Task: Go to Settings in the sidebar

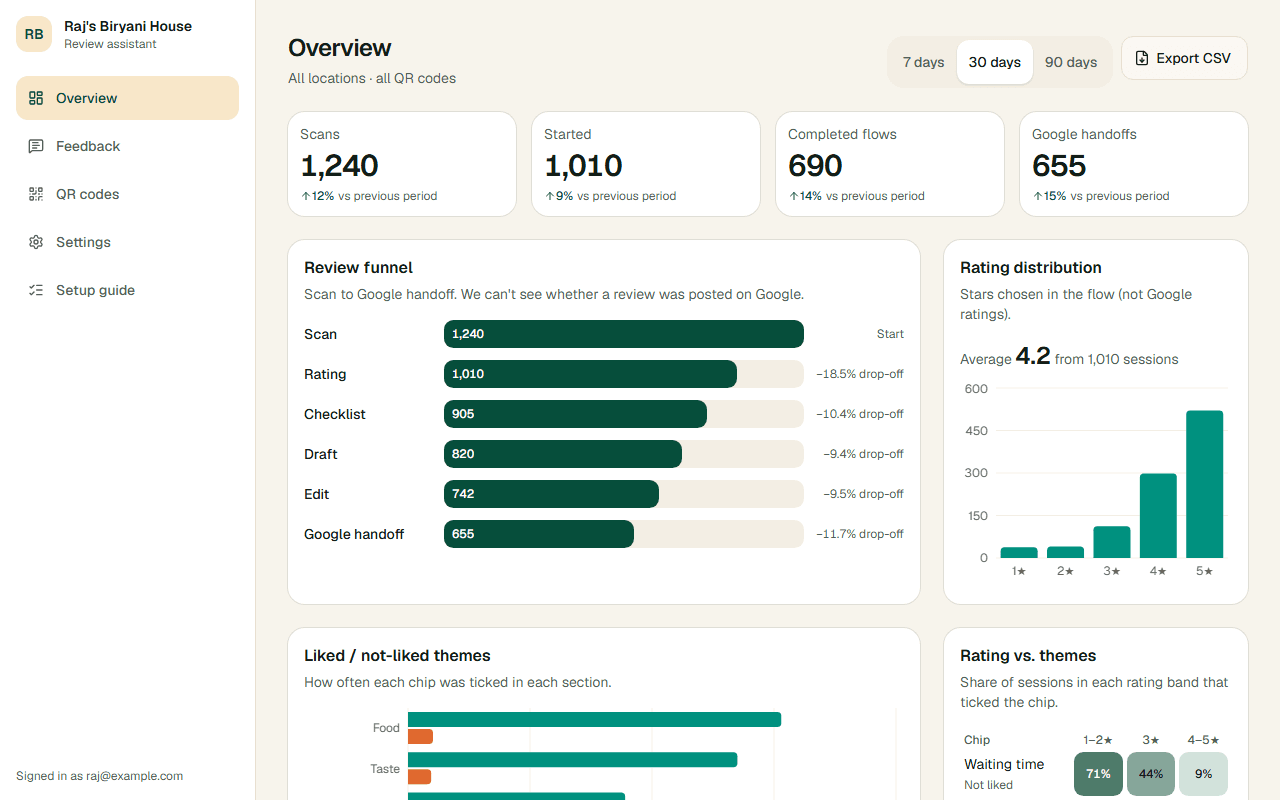Action: coord(127,242)
